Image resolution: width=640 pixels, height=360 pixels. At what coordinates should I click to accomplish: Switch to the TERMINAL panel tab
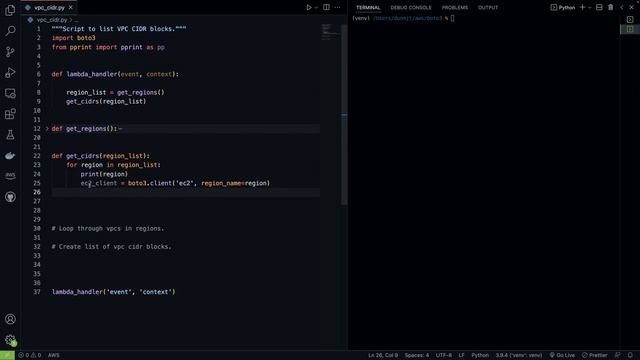tap(368, 7)
